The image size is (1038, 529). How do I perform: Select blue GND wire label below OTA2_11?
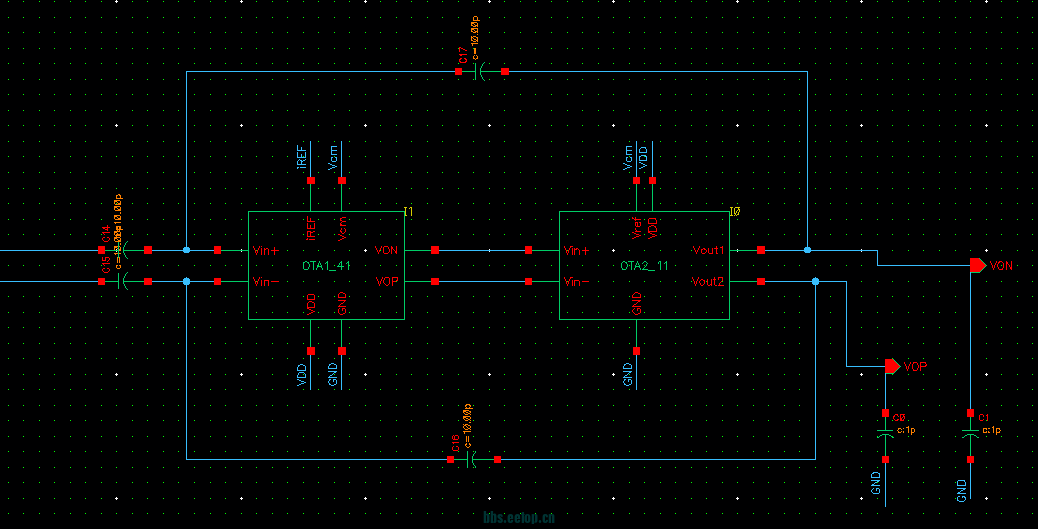[628, 375]
